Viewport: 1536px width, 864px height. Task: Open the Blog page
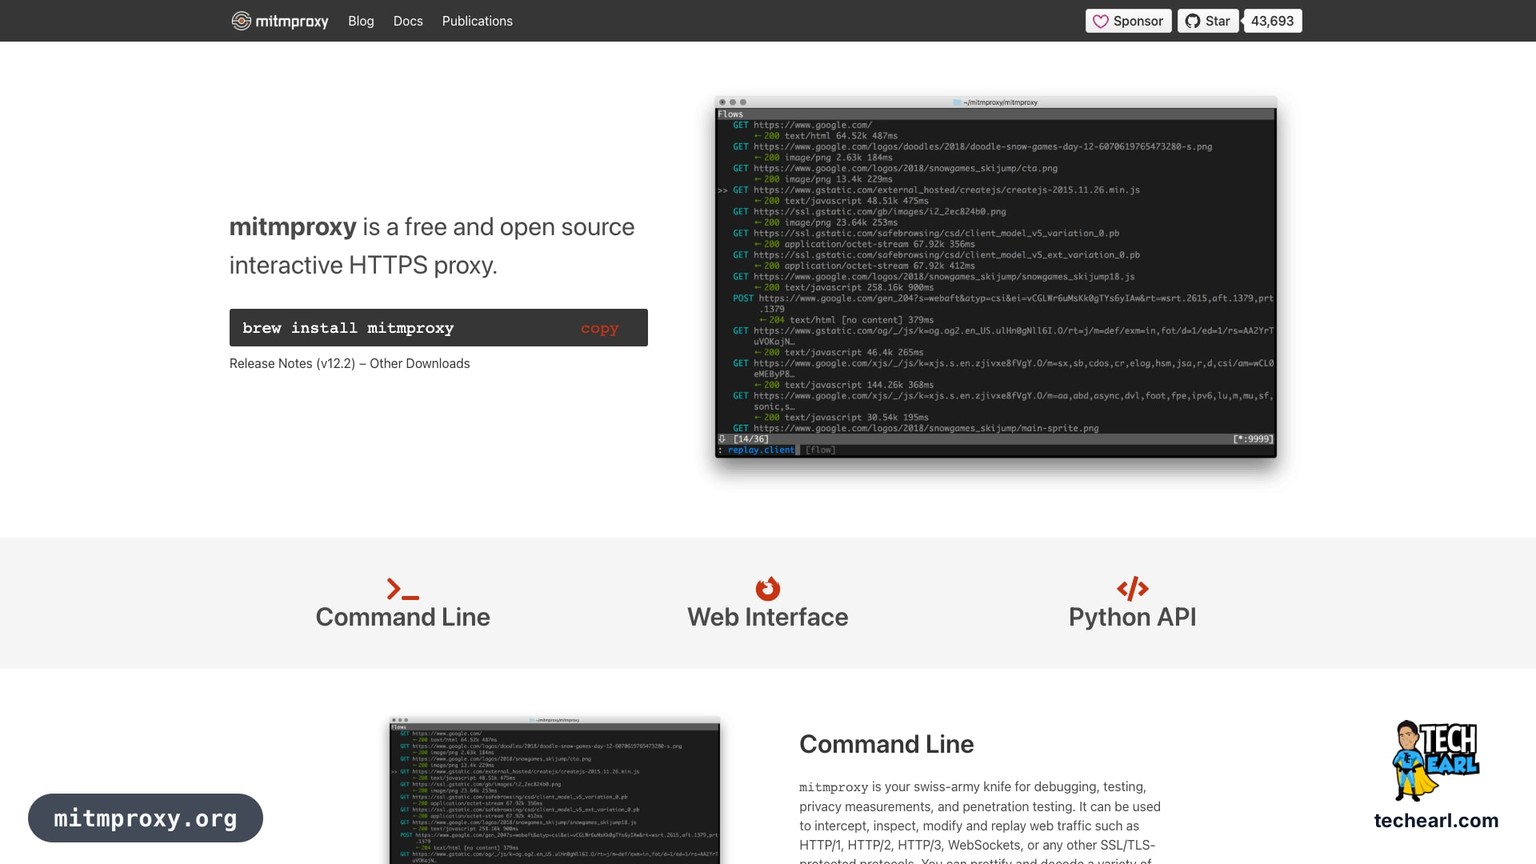click(361, 21)
